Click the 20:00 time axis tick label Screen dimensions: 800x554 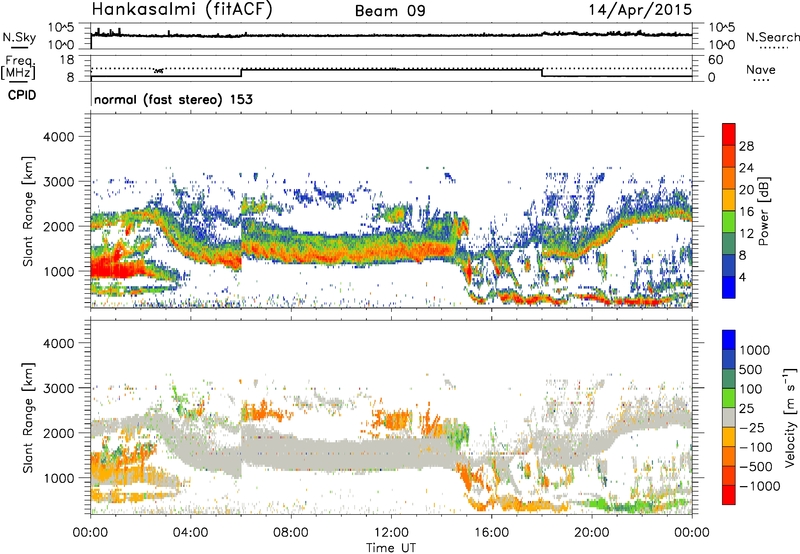click(591, 533)
